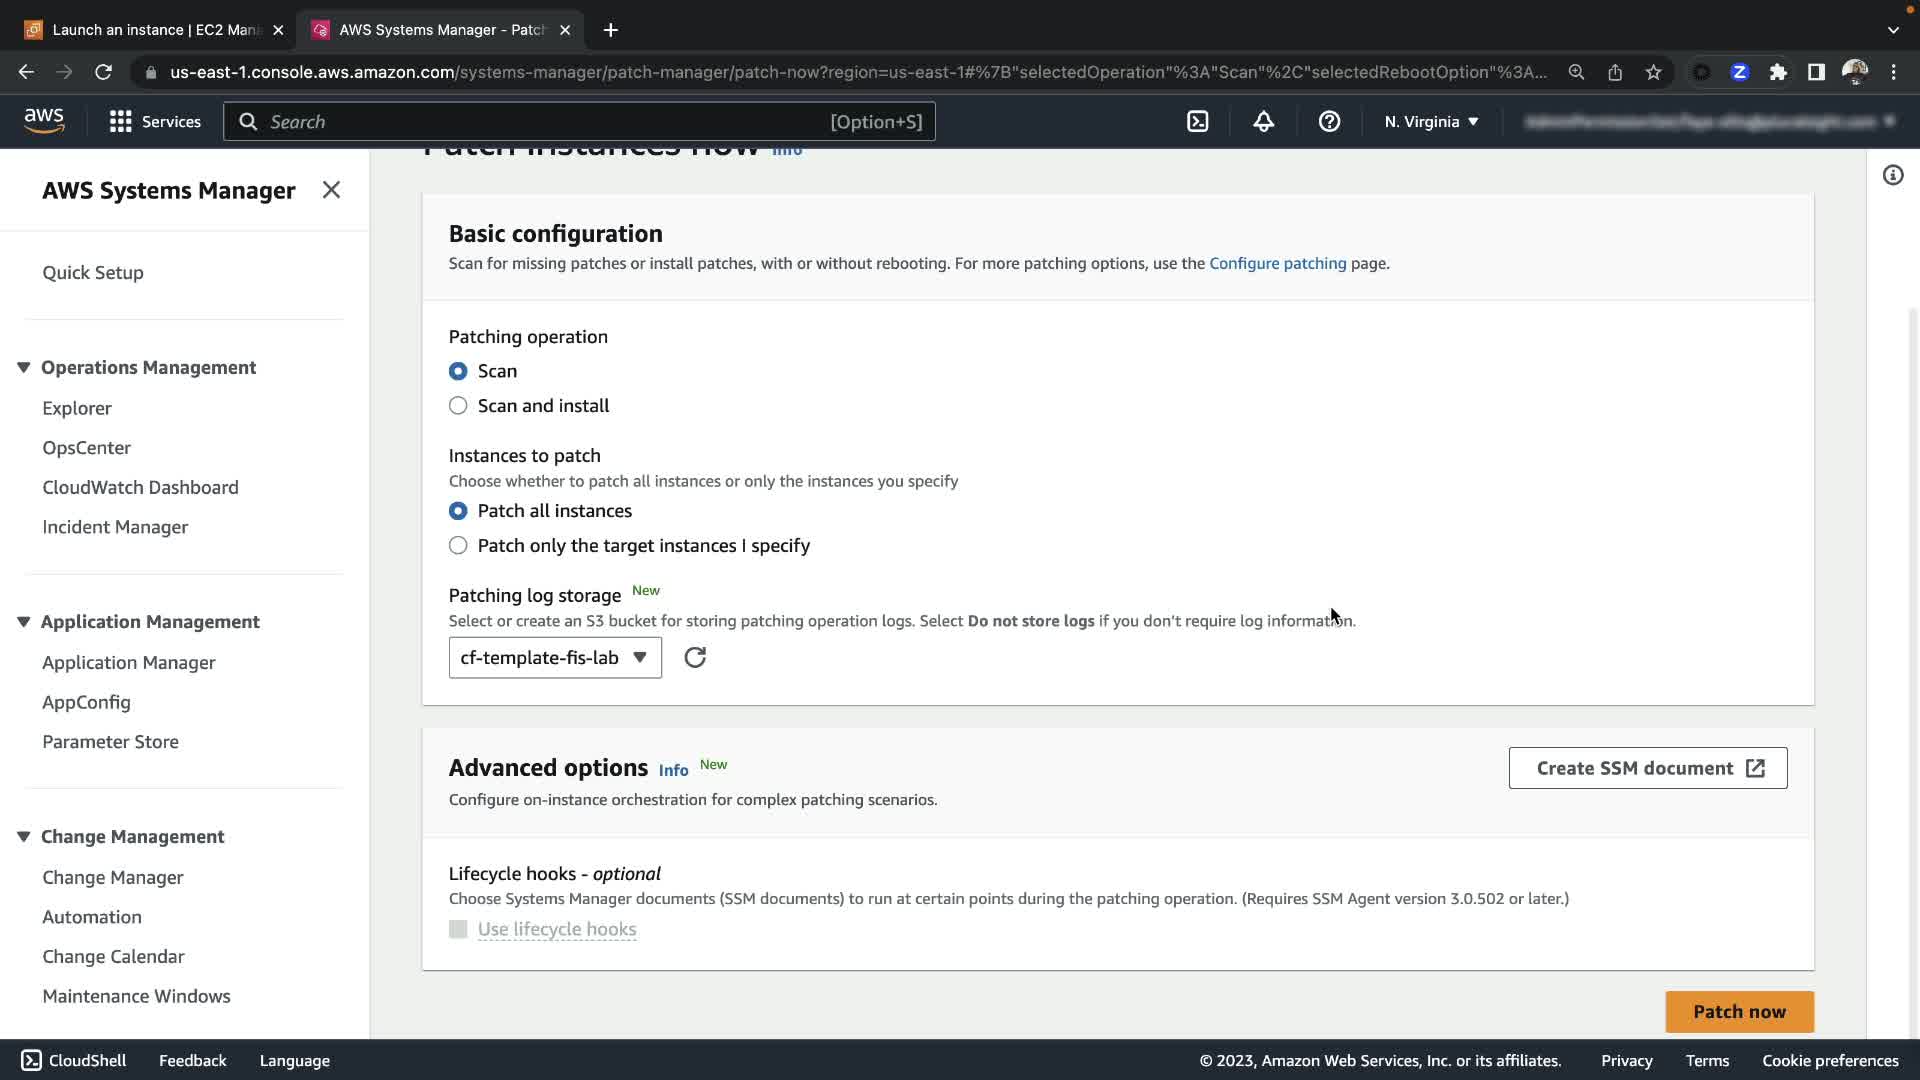This screenshot has height=1080, width=1920.
Task: Click the AWS logo home icon
Action: 44,121
